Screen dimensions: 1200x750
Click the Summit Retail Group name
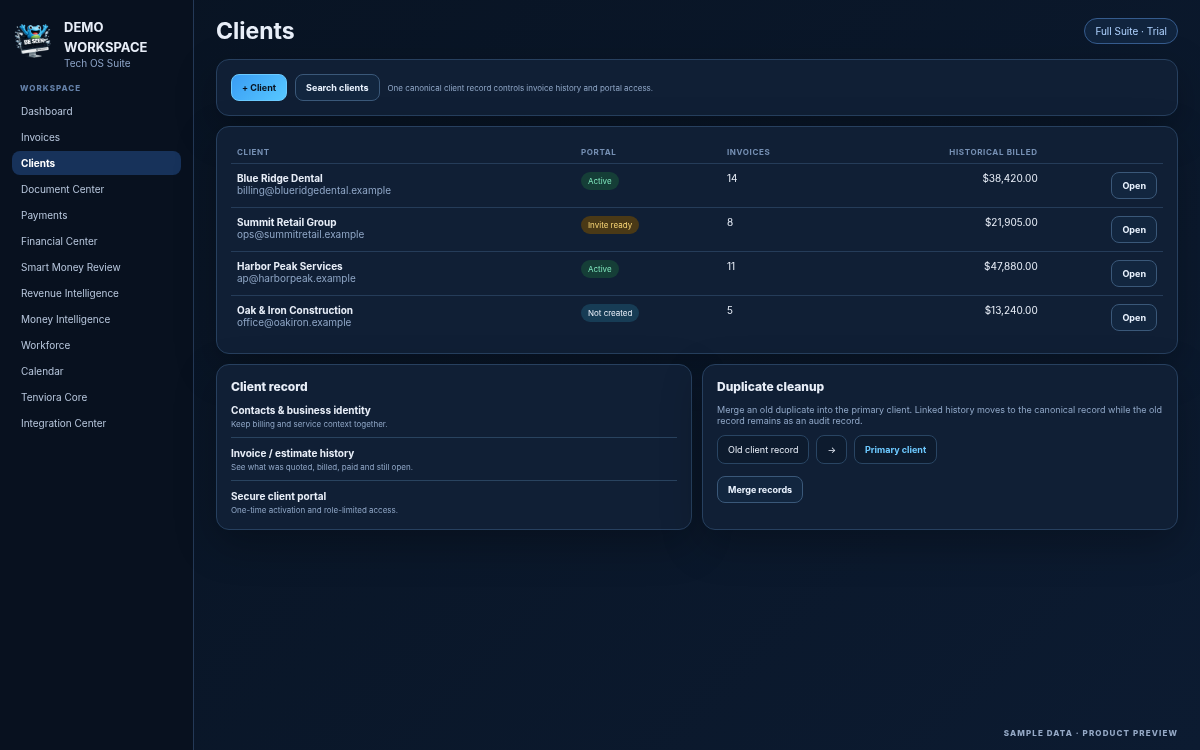pyautogui.click(x=287, y=222)
